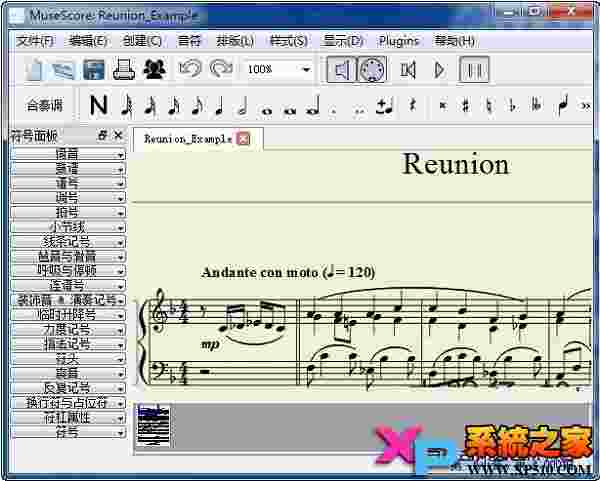Rewind playback to the start

(x=408, y=70)
